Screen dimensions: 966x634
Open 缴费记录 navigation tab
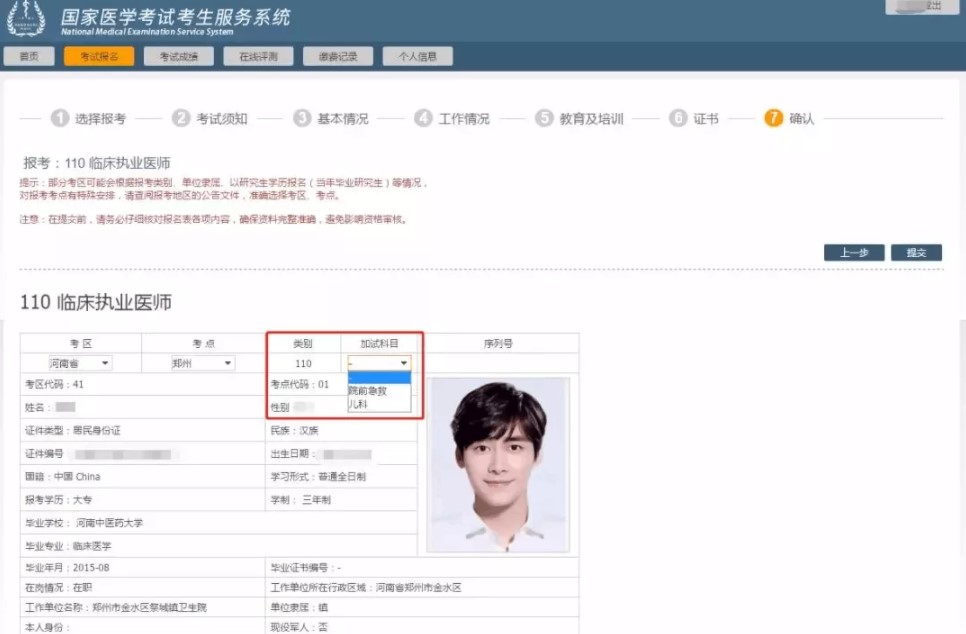[x=337, y=57]
